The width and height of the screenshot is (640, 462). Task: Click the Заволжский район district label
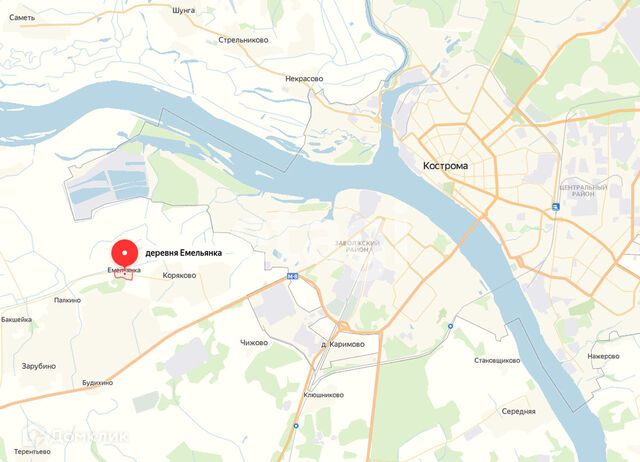pyautogui.click(x=358, y=246)
